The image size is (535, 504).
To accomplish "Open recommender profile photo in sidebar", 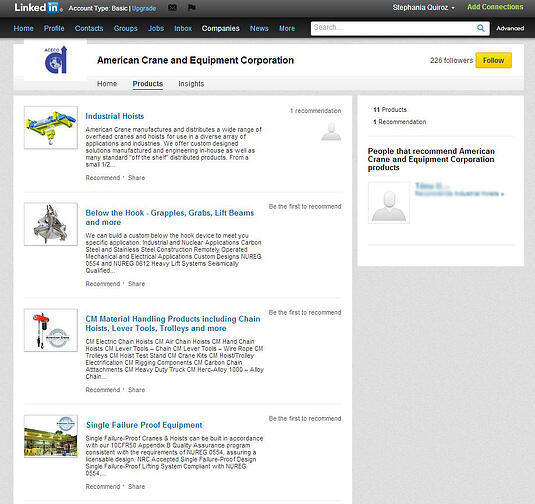I will coord(389,203).
